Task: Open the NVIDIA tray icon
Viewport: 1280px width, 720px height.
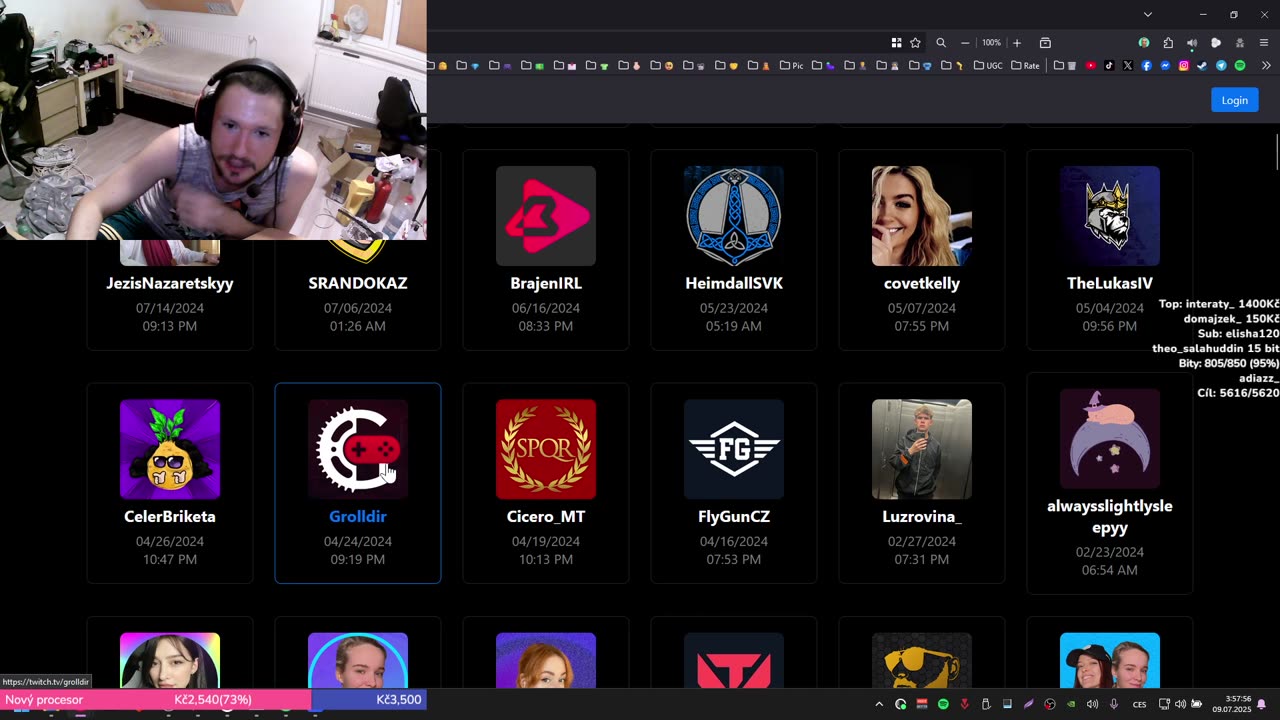Action: [x=1071, y=704]
